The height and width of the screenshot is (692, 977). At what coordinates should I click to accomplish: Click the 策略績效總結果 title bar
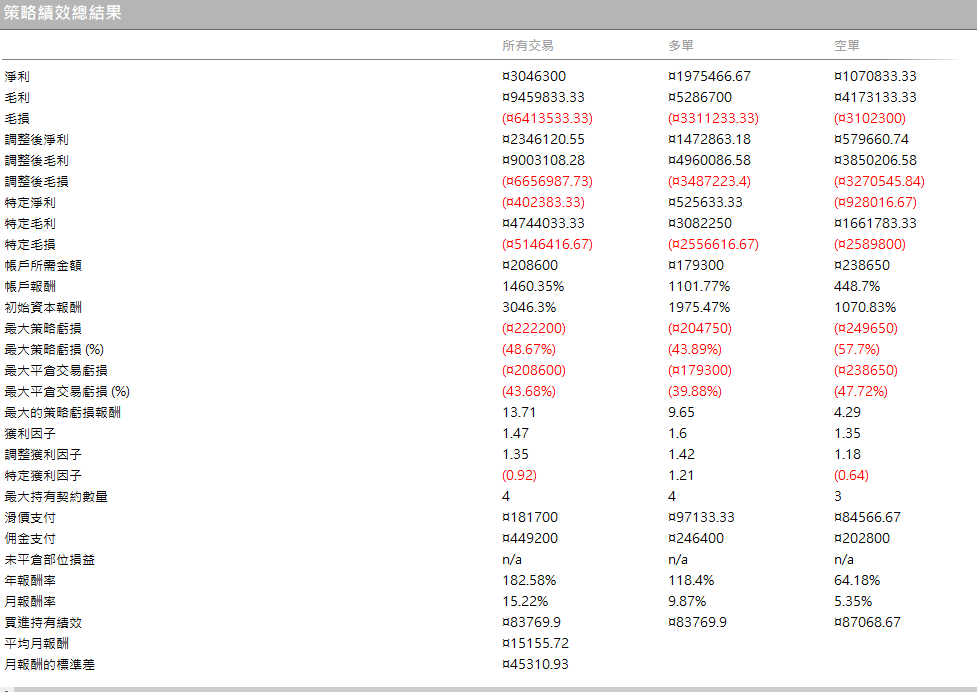coord(488,14)
